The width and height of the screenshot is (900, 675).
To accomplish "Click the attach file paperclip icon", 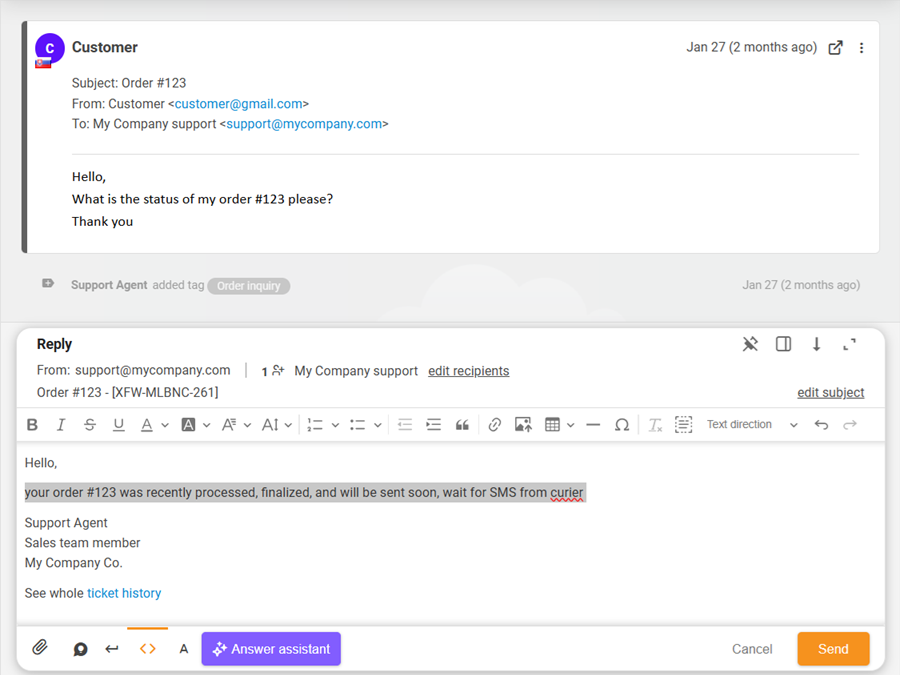I will (40, 648).
